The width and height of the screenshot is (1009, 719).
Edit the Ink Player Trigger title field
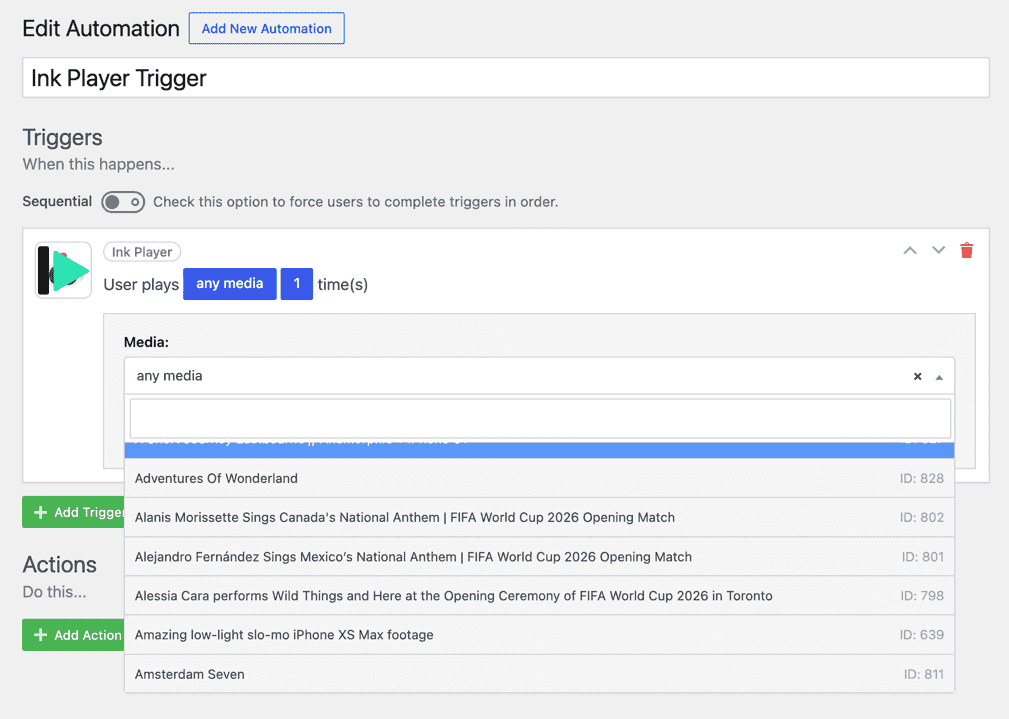[x=506, y=78]
